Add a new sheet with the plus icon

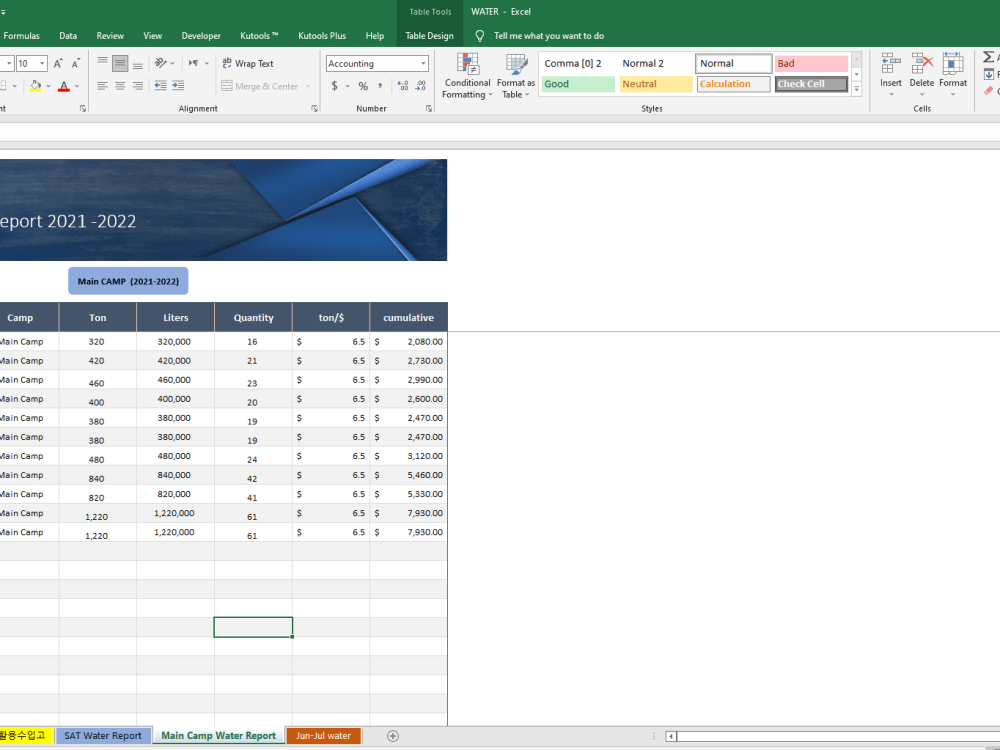pos(393,736)
